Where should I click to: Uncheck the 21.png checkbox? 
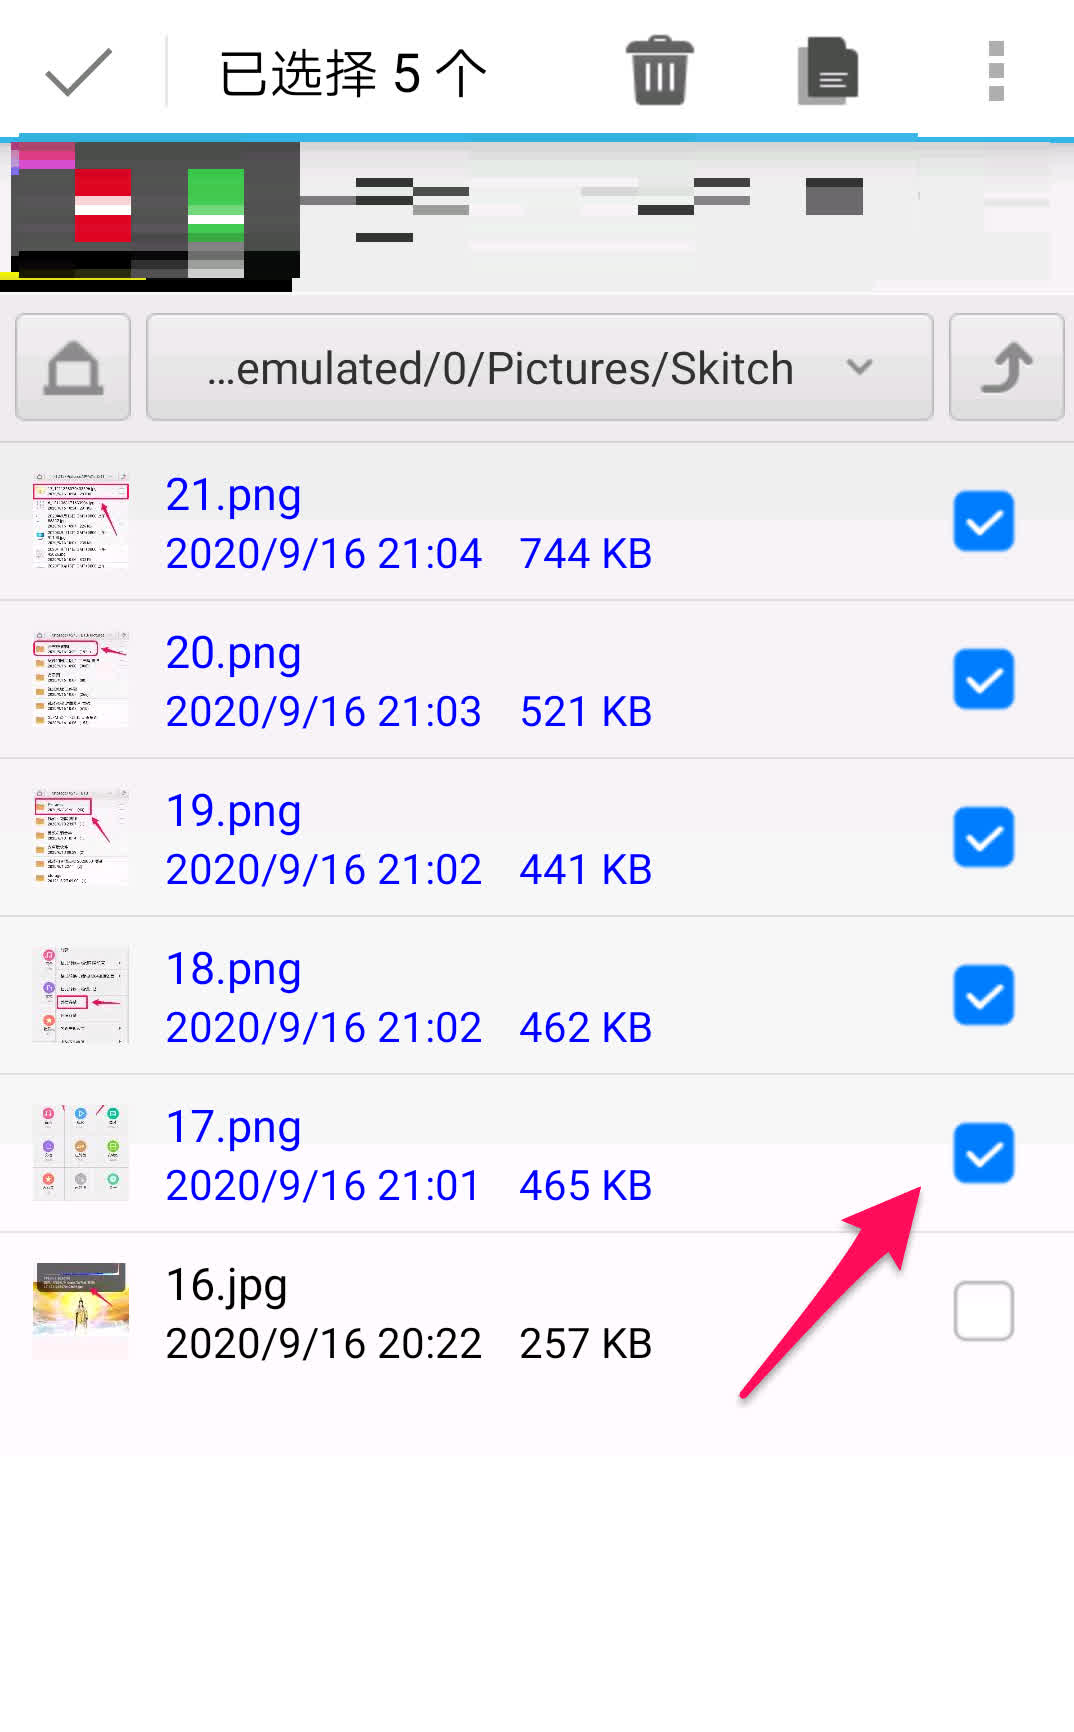pyautogui.click(x=983, y=521)
